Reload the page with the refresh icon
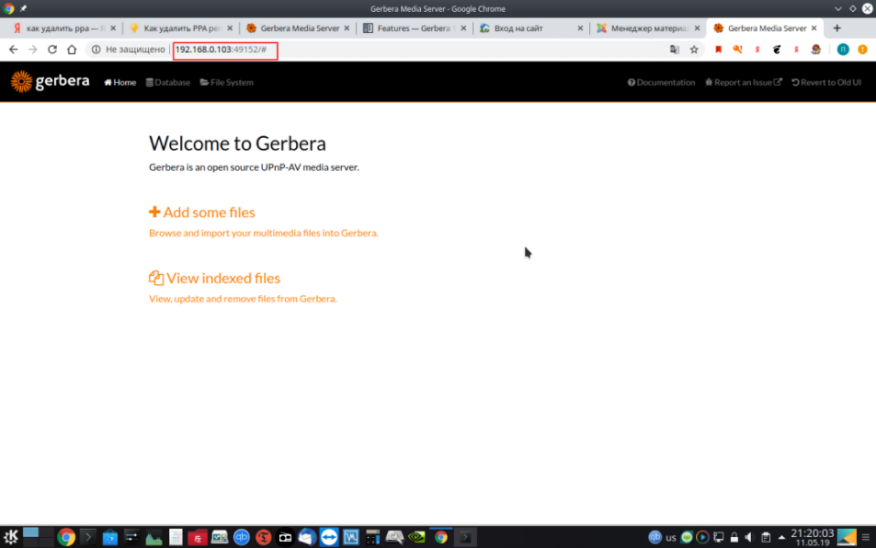The image size is (876, 548). point(52,49)
